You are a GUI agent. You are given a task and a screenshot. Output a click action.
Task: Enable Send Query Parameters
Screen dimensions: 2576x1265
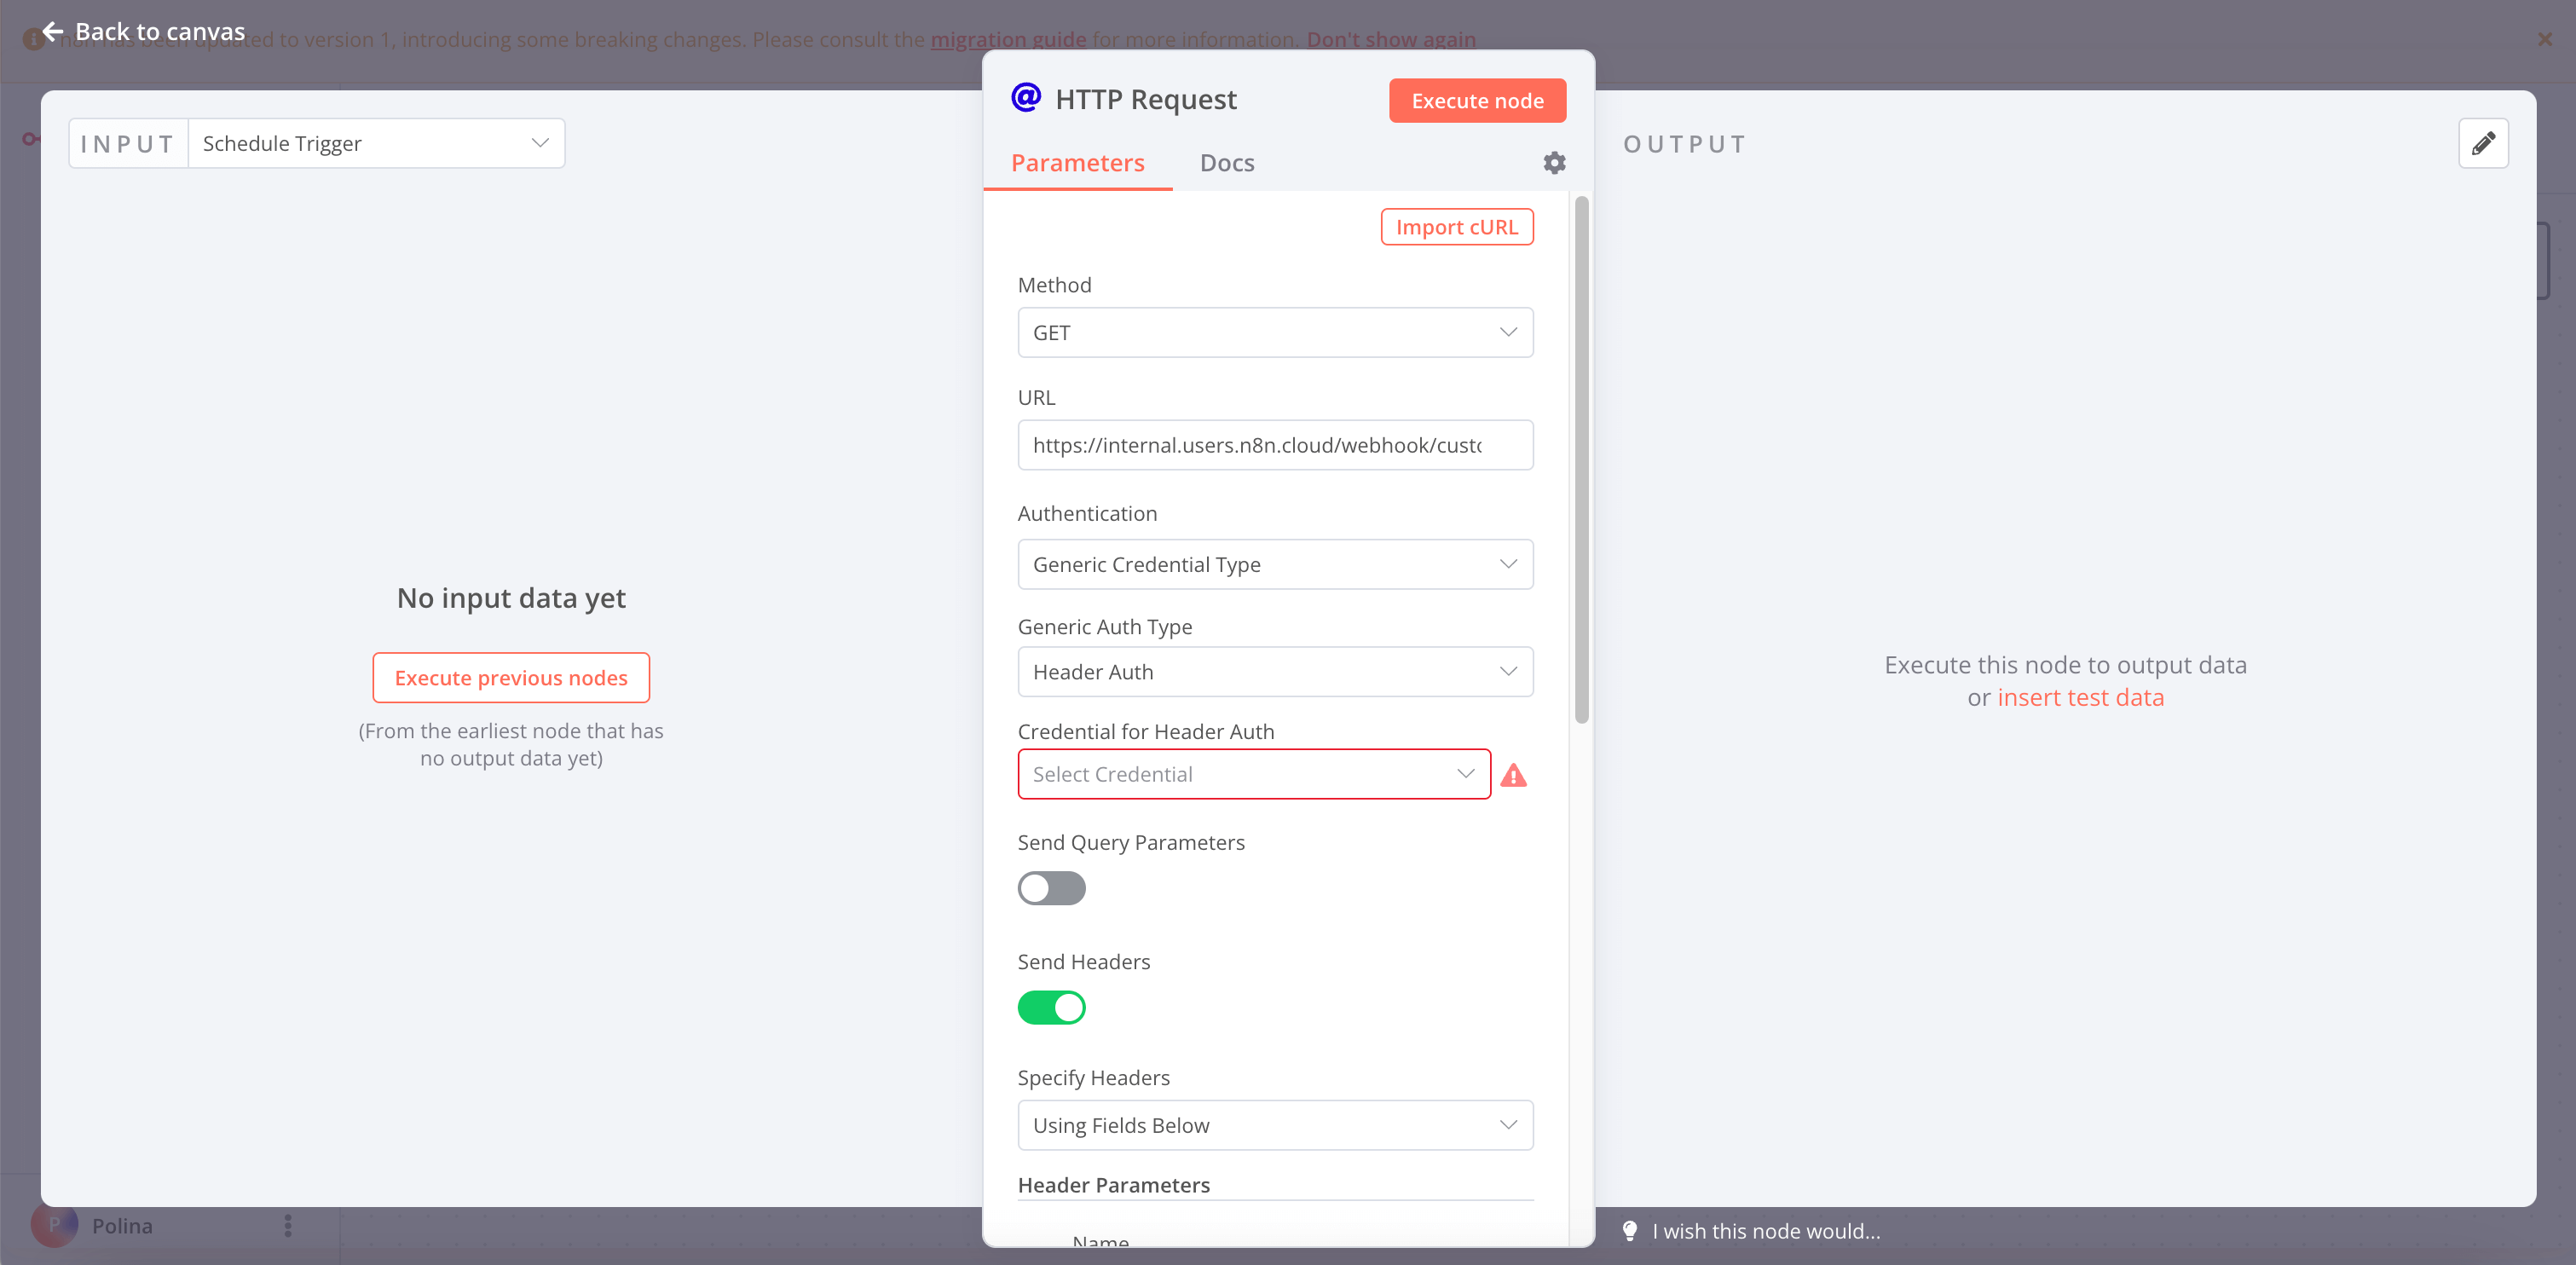click(x=1051, y=888)
